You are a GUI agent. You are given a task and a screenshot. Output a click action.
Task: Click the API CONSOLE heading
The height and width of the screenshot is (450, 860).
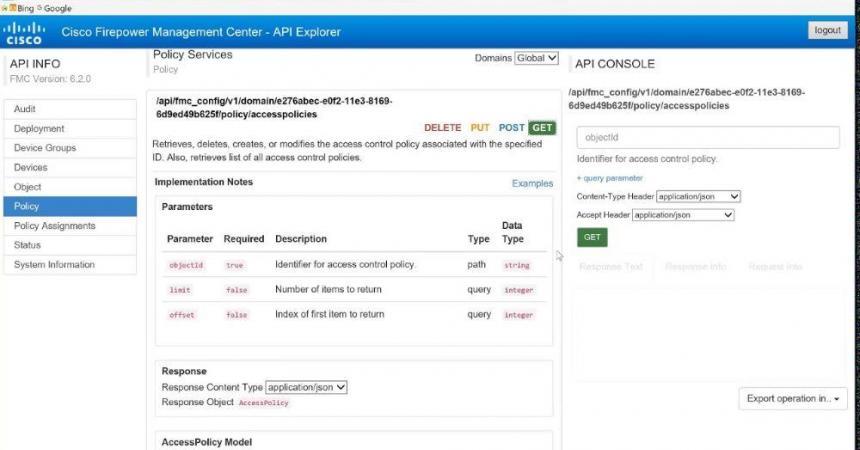pos(615,64)
